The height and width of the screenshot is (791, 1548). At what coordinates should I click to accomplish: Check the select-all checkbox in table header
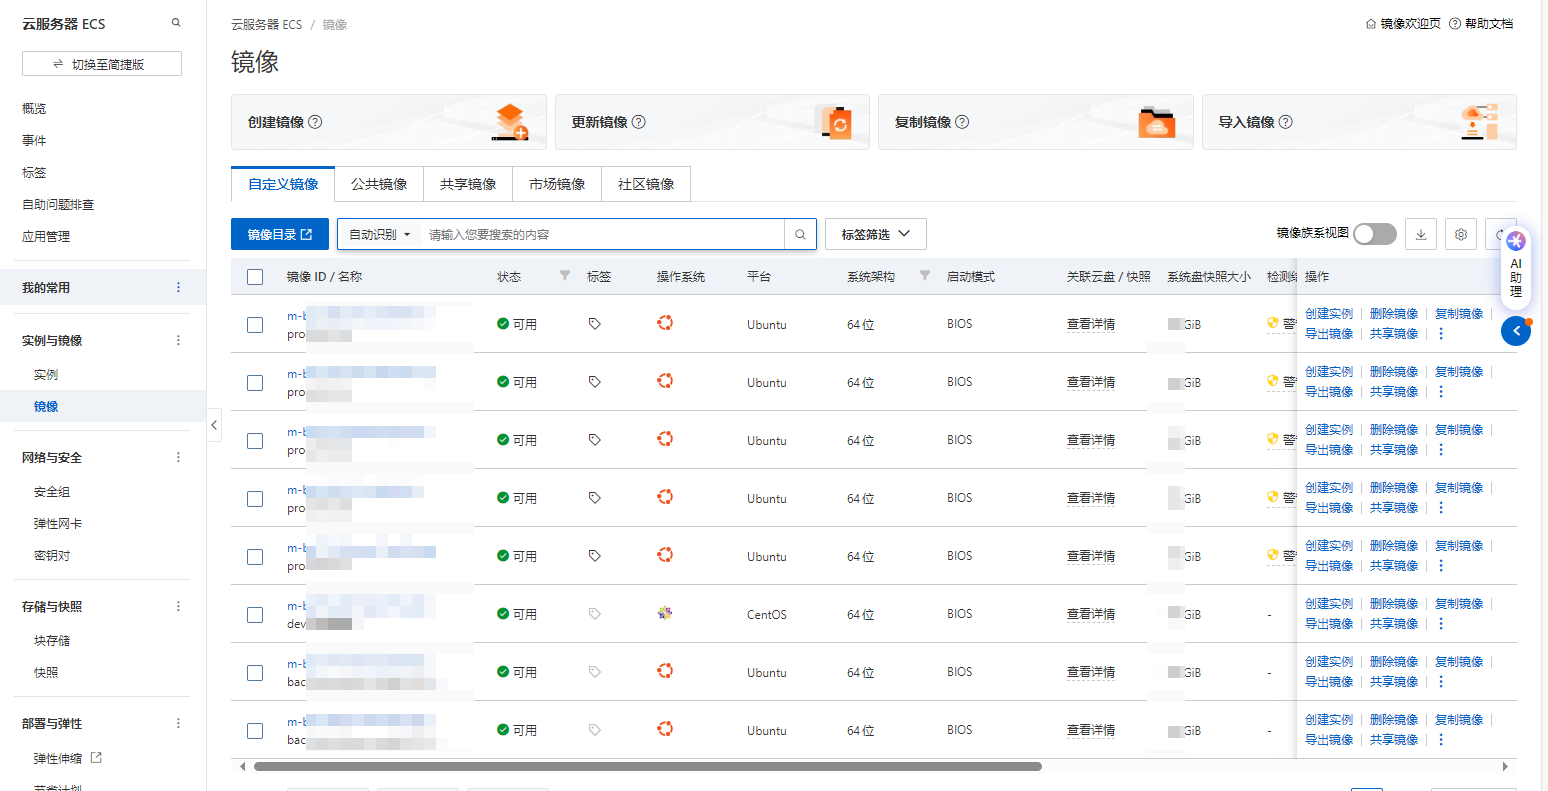point(255,277)
